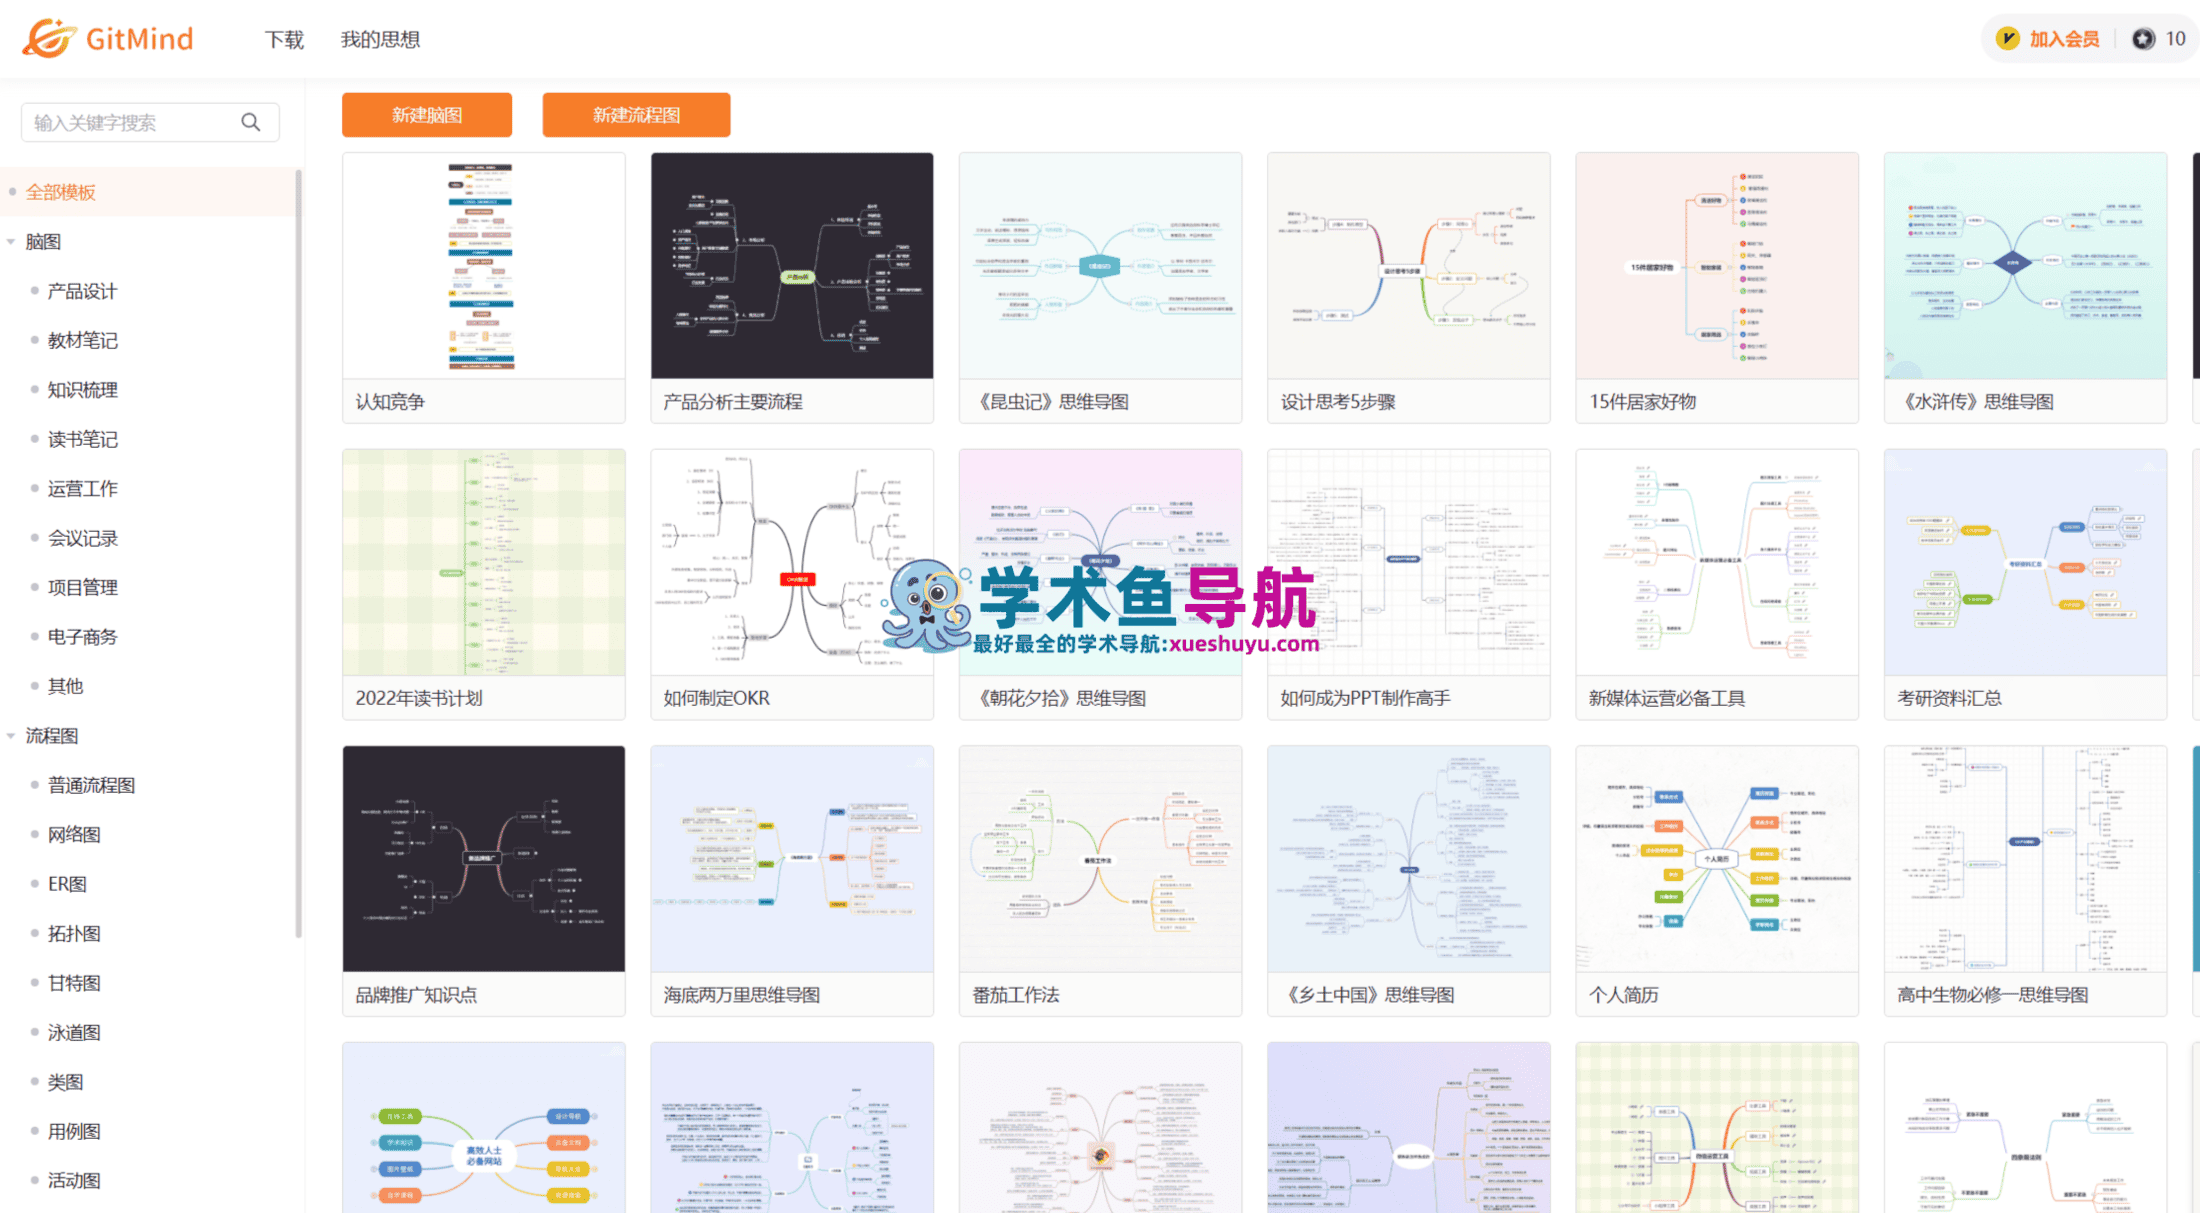Select 全部模板 in the sidebar
The height and width of the screenshot is (1213, 2200).
click(x=61, y=192)
